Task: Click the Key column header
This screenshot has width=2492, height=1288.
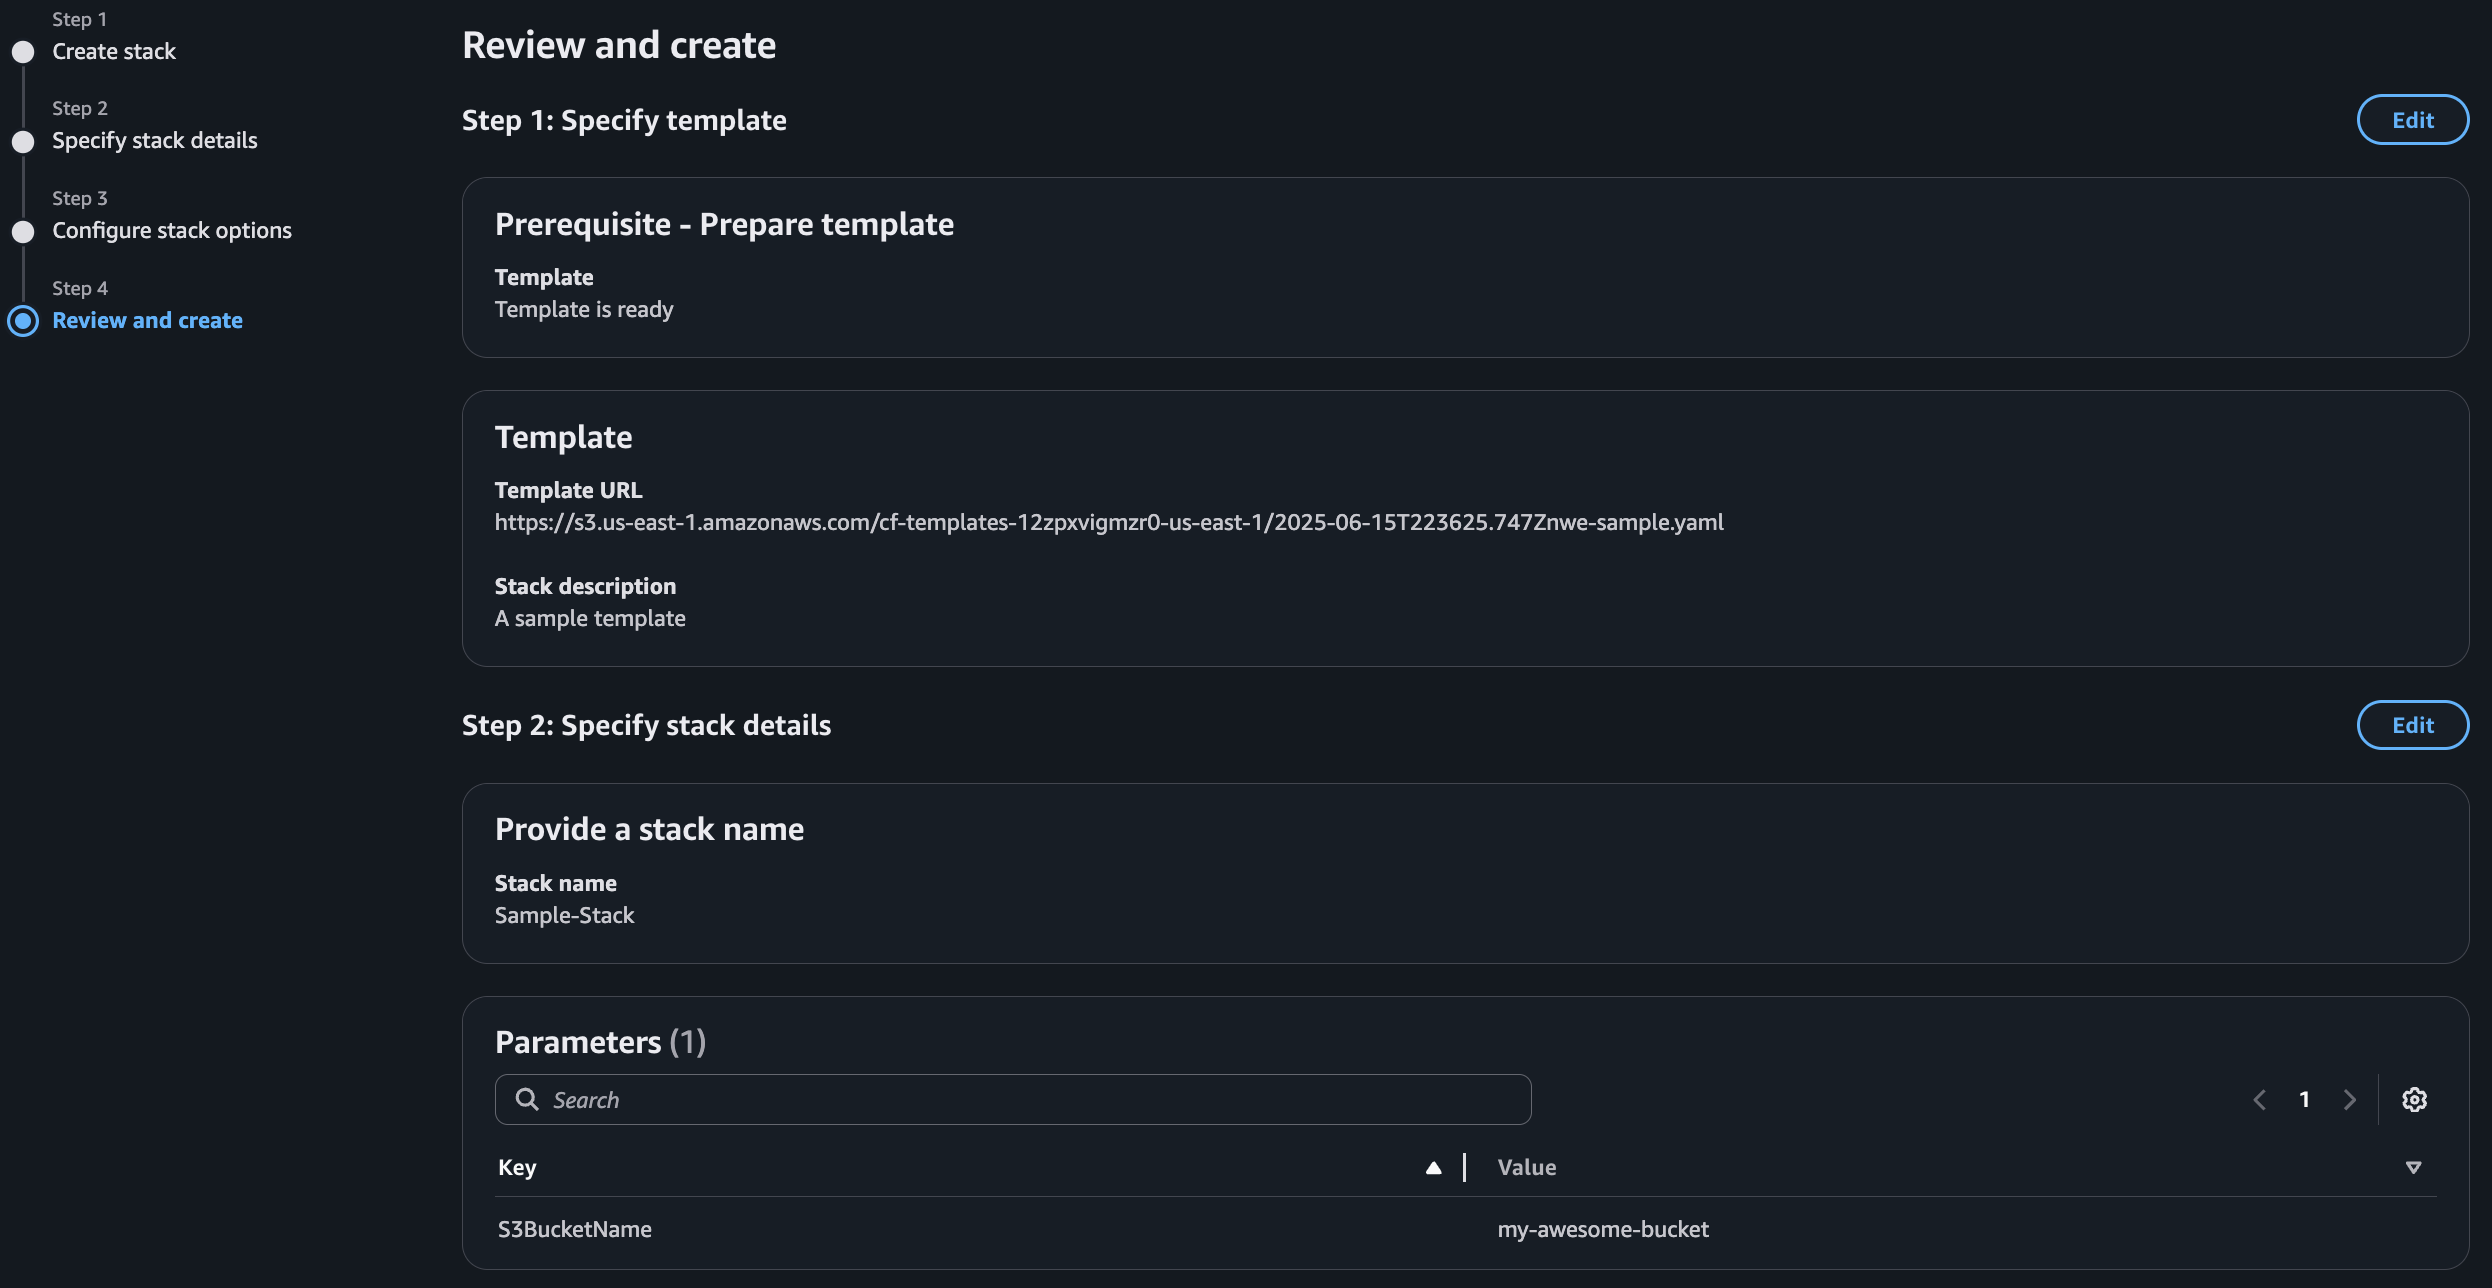Action: [518, 1168]
